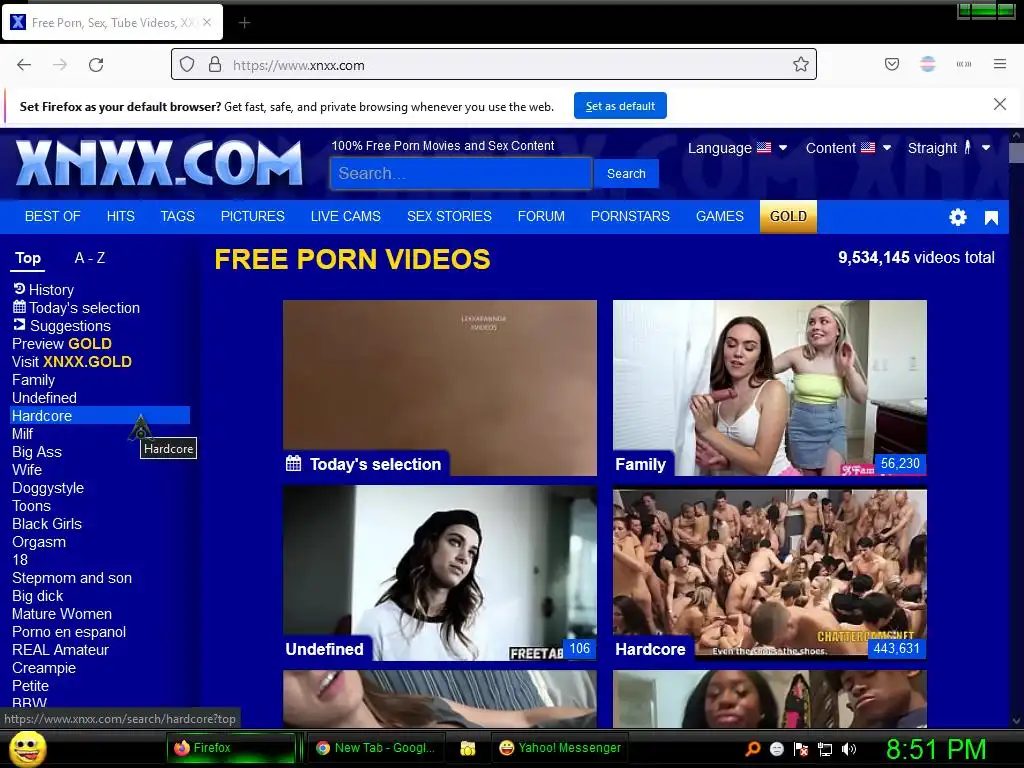
Task: Open the smiley start button on taskbar
Action: [27, 748]
